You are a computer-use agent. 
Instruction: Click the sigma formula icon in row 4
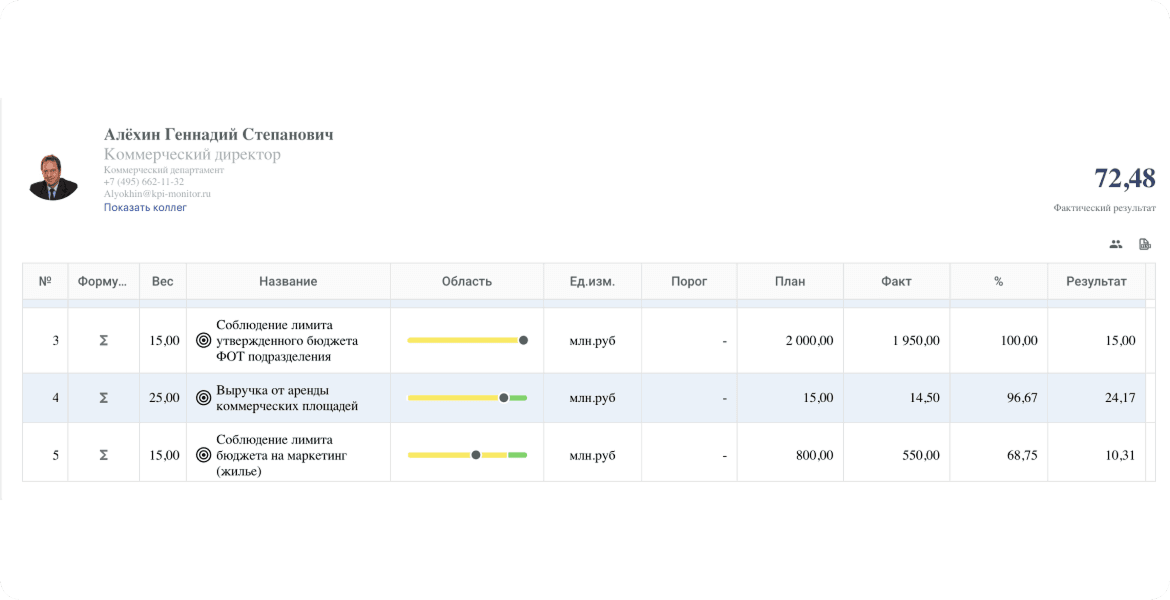(104, 398)
